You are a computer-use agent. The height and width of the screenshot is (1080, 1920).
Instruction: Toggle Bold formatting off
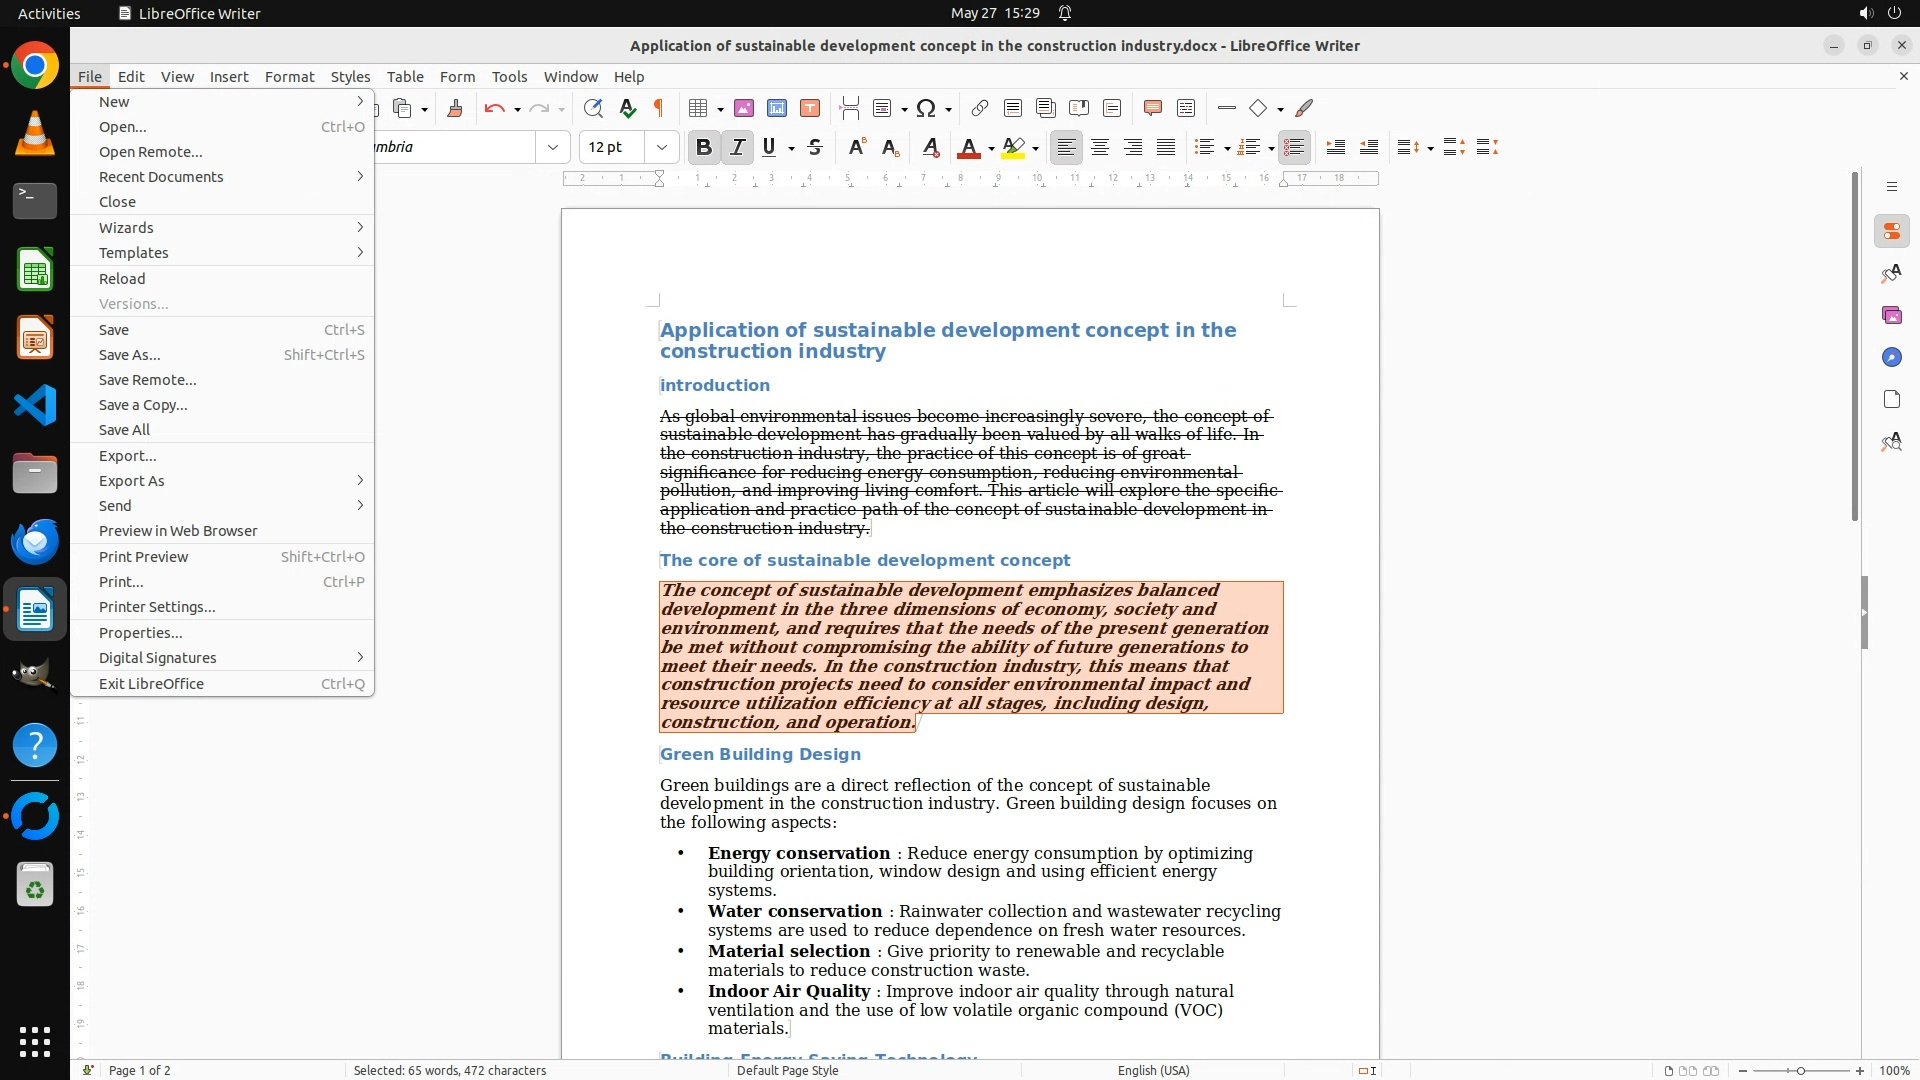704,148
